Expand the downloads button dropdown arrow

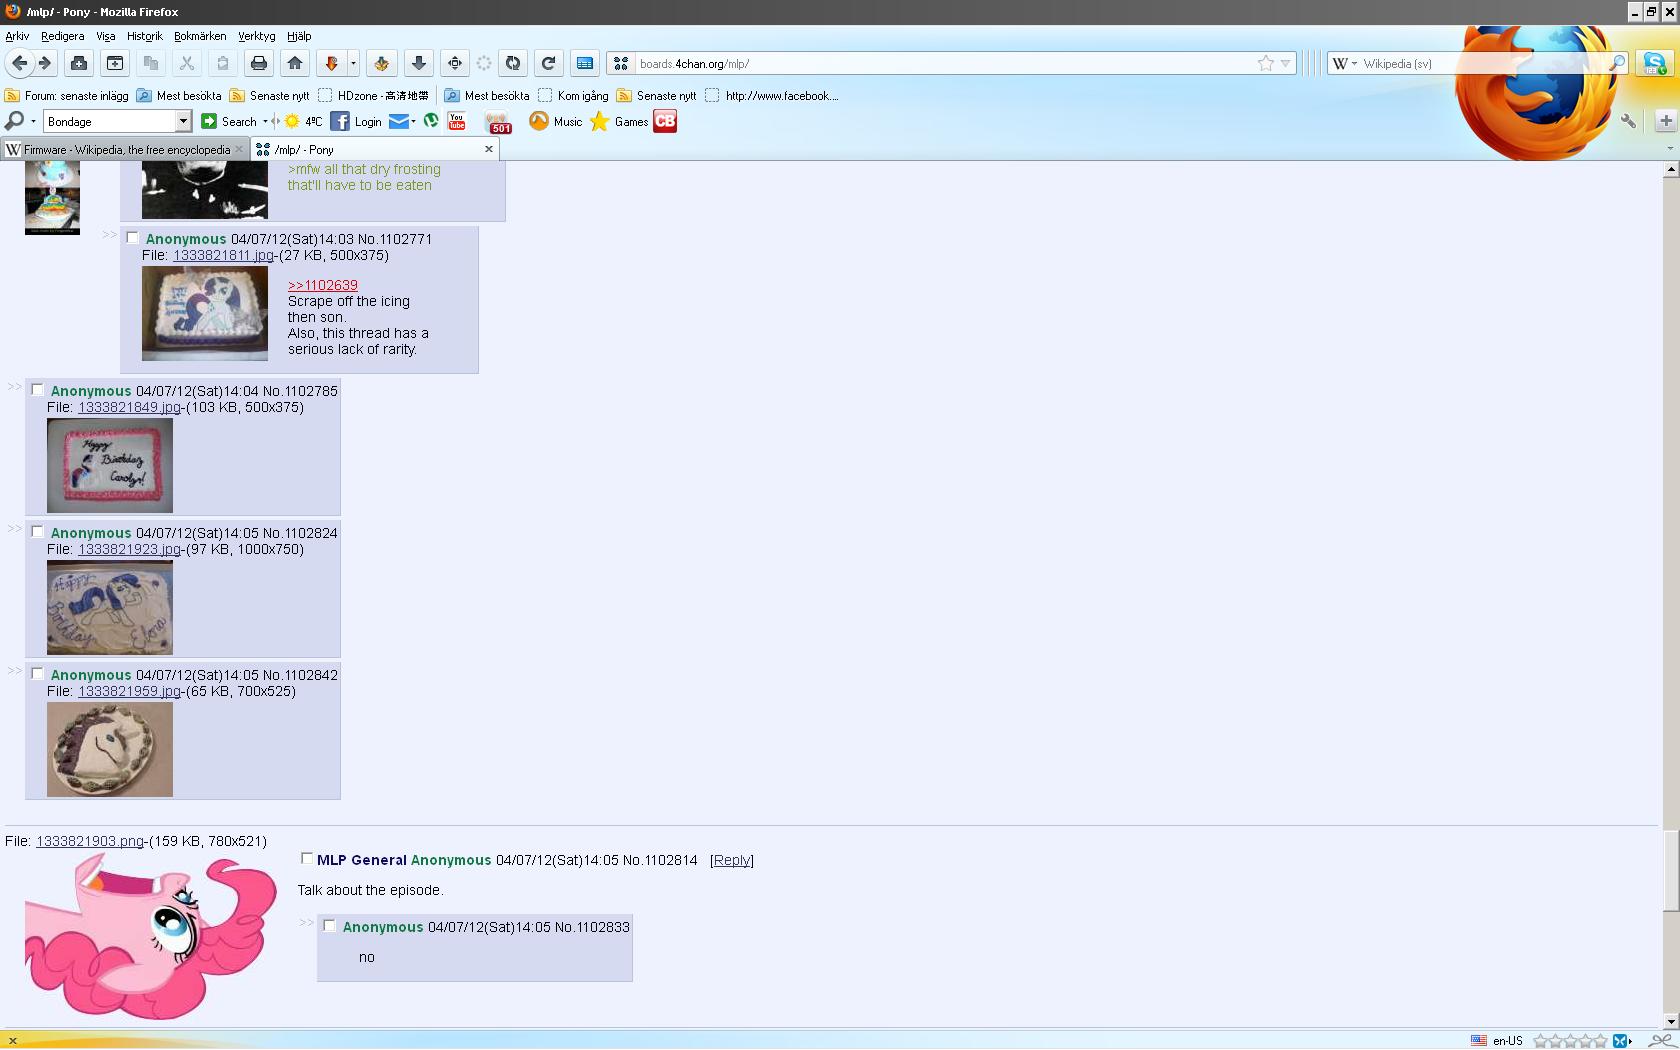(353, 63)
